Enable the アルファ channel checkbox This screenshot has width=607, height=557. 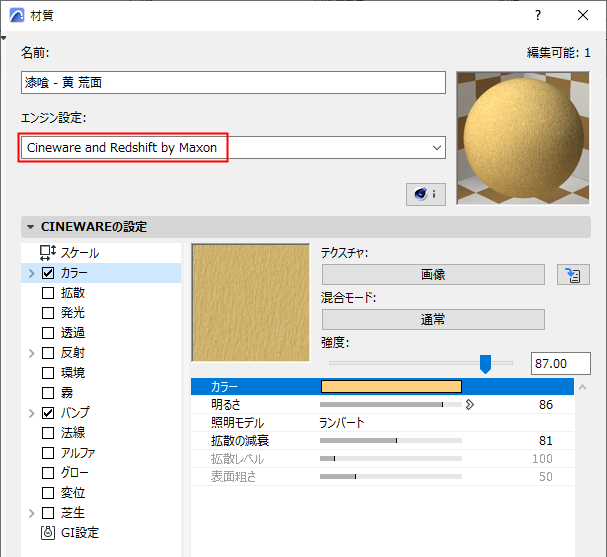coord(48,453)
